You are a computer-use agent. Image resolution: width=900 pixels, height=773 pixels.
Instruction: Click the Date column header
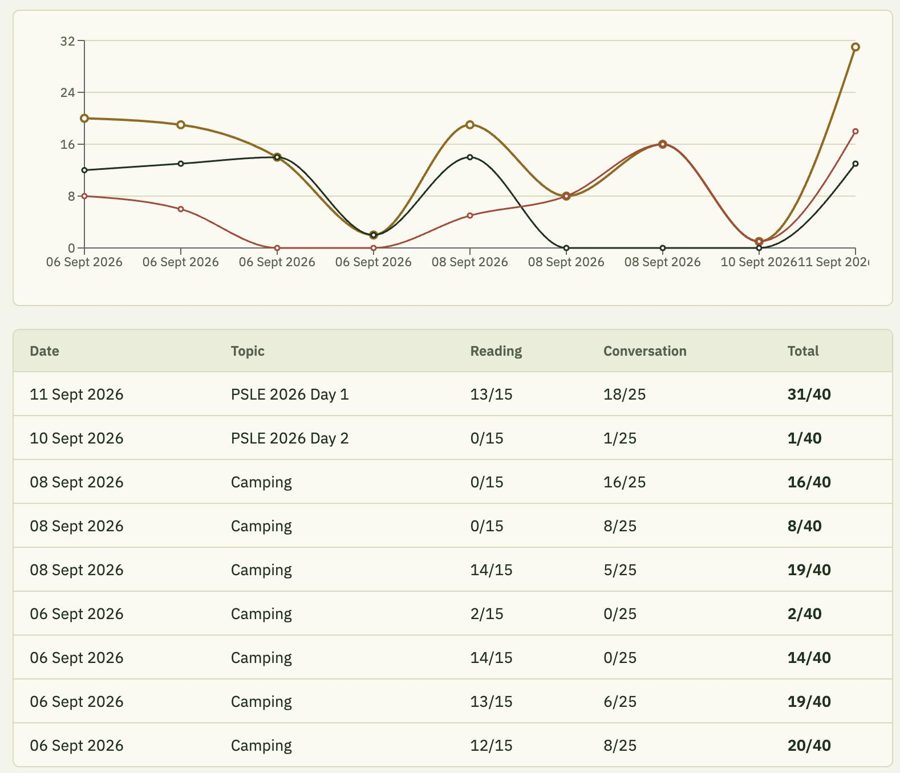(44, 351)
